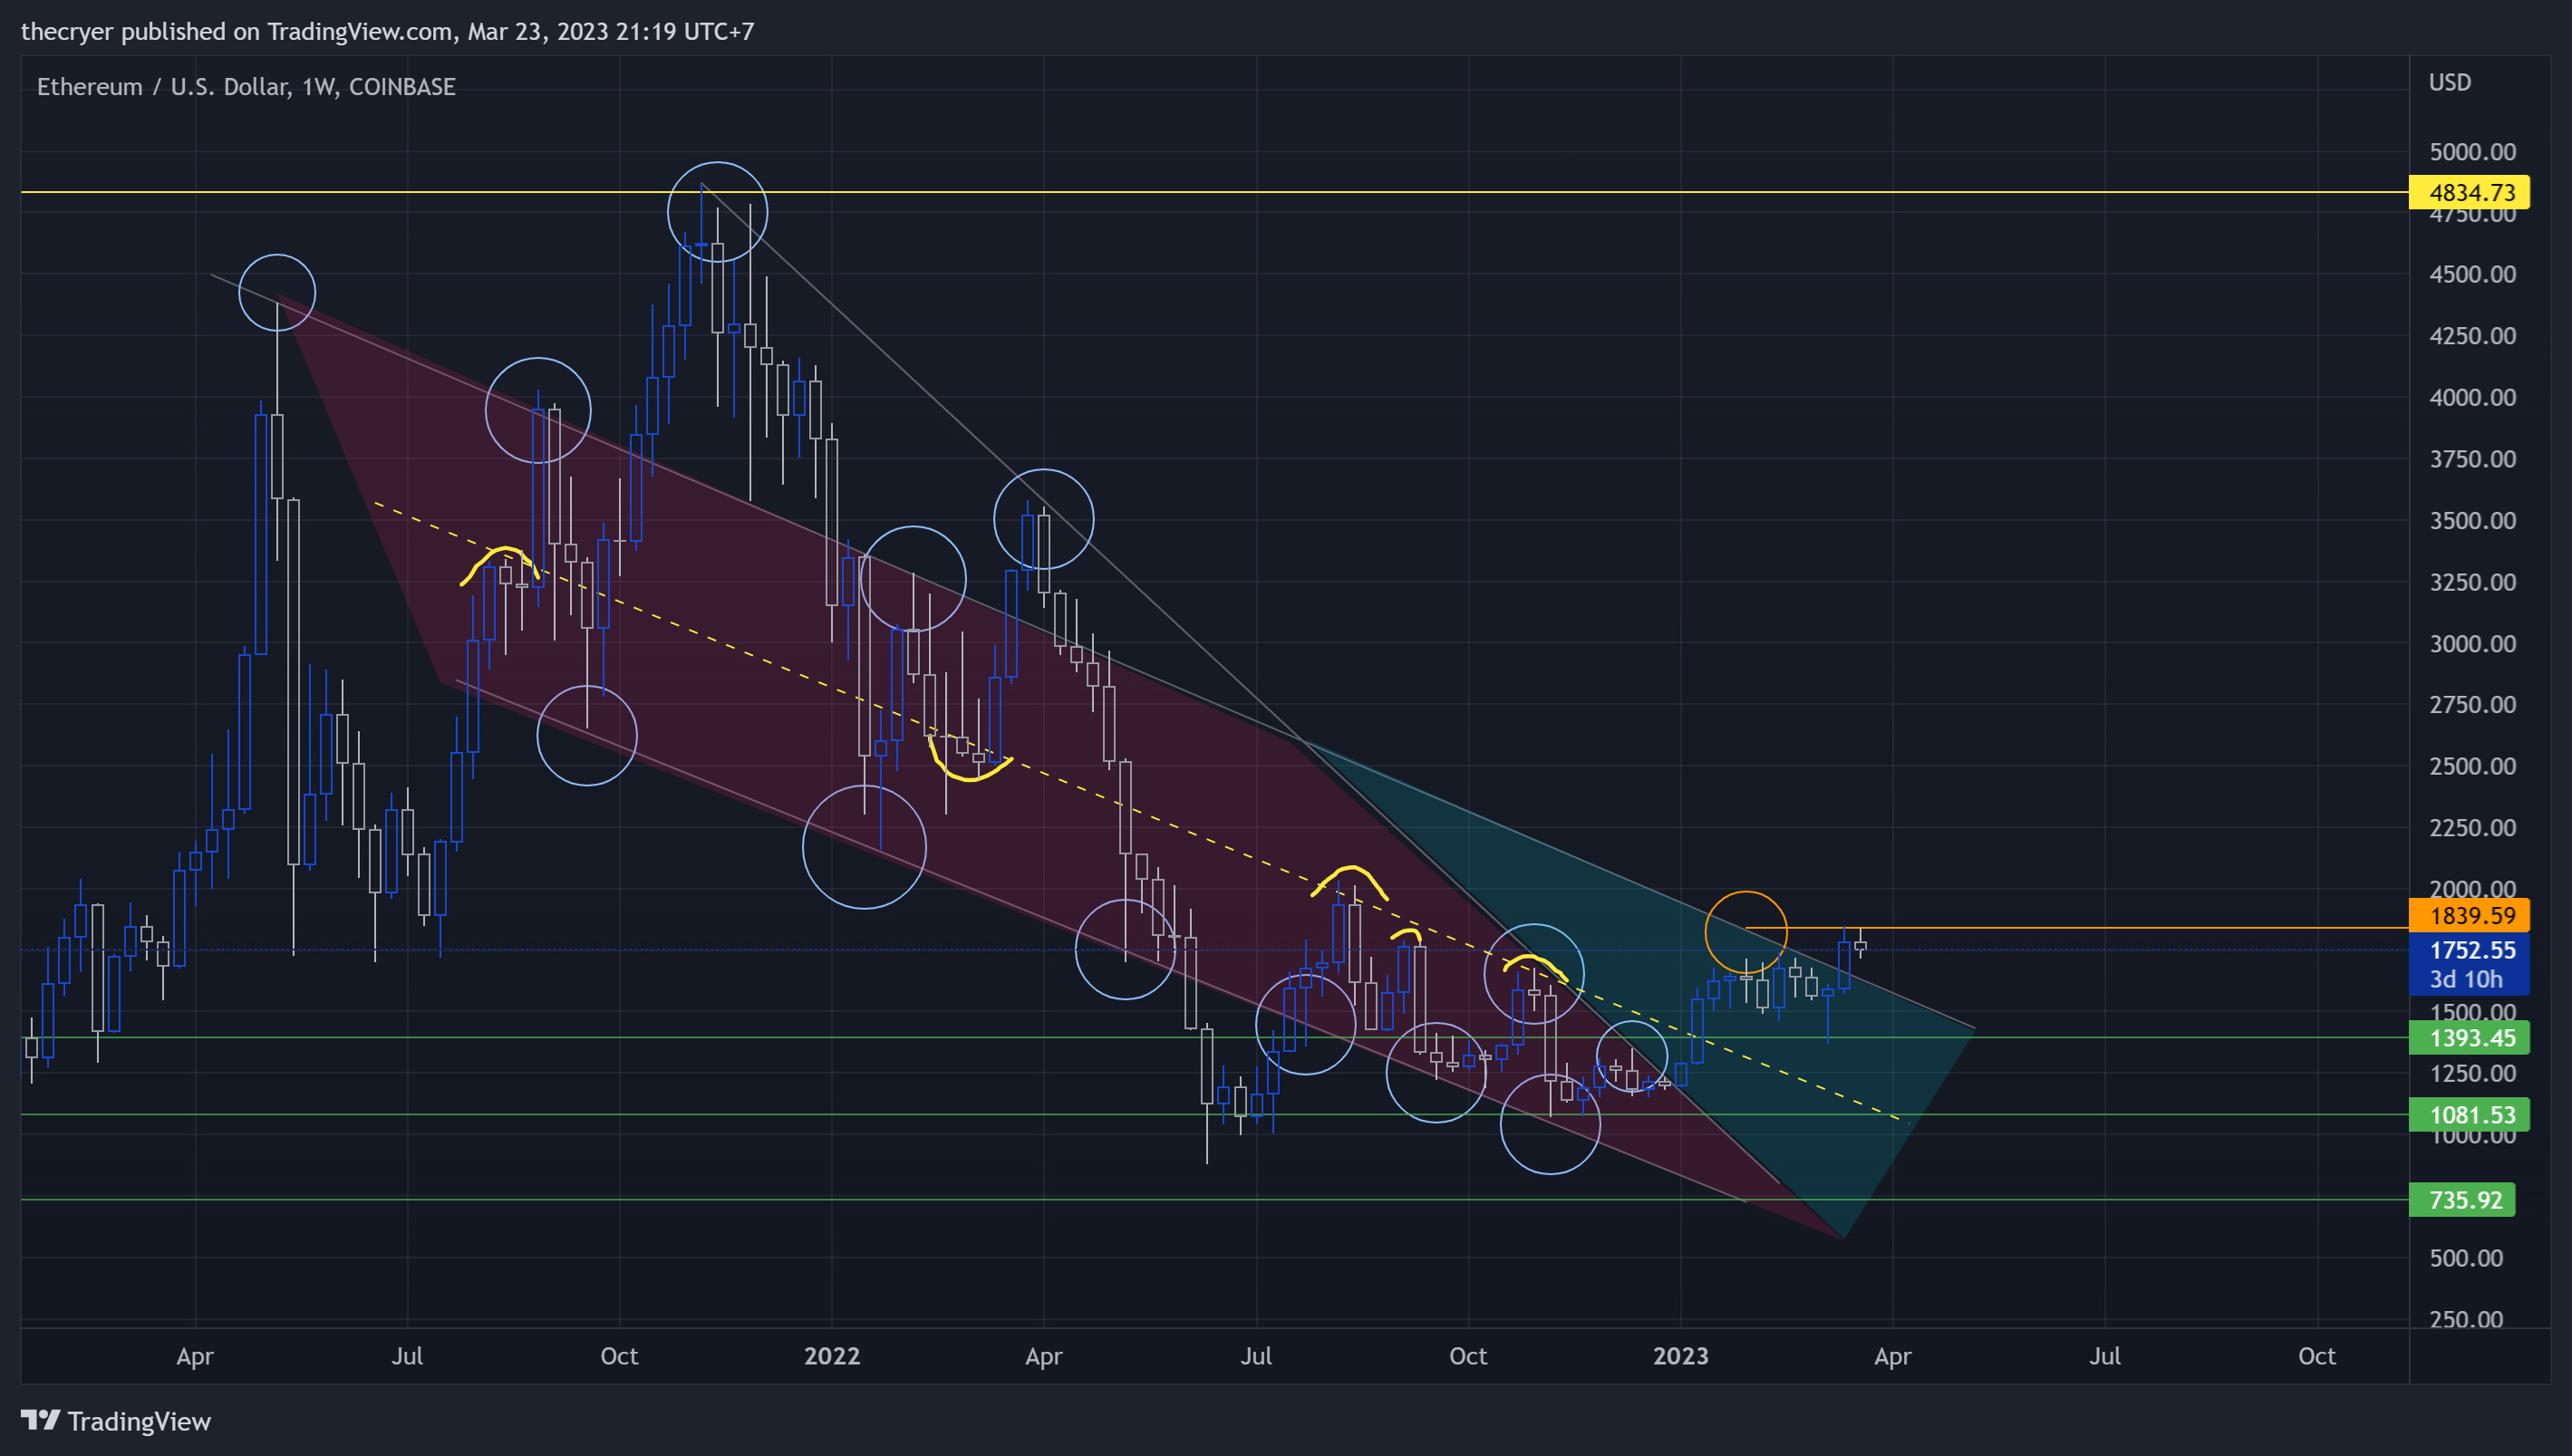Click the thecryer published on TradingView.com header
The width and height of the screenshot is (2572, 1456).
click(x=388, y=31)
